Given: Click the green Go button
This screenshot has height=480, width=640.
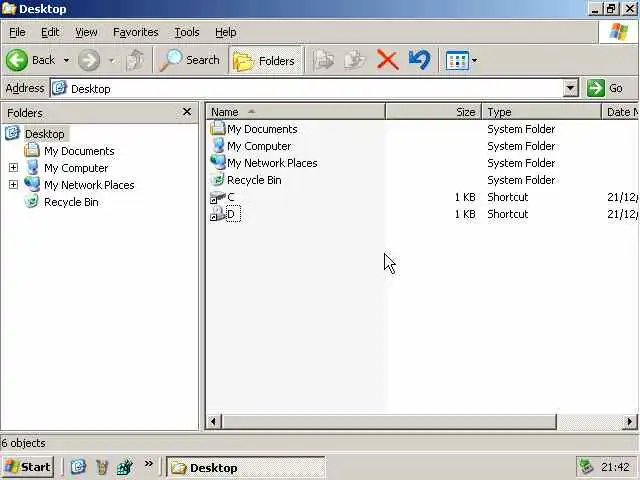Looking at the screenshot, I should (x=604, y=88).
